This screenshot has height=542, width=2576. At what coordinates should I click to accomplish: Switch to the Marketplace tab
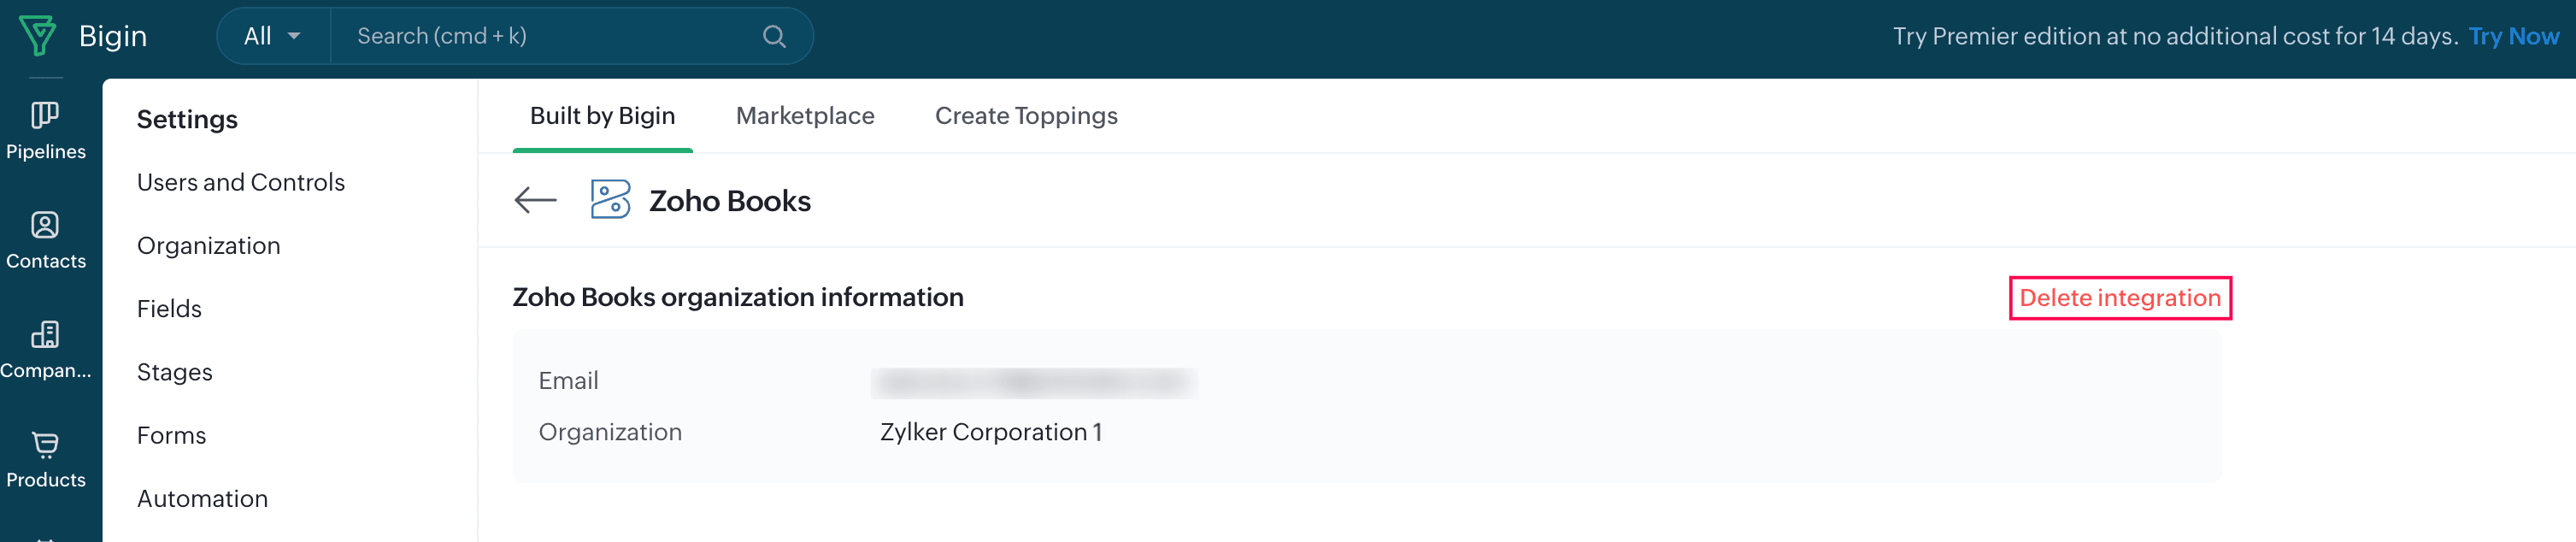[805, 115]
